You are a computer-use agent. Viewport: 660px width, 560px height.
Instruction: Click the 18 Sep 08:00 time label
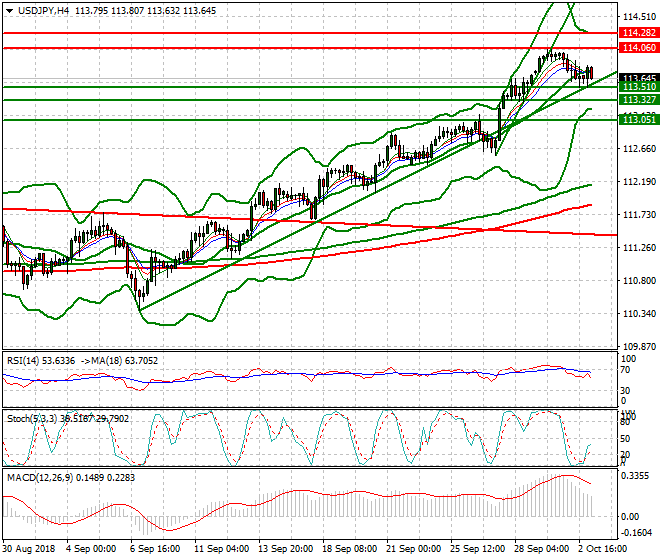tap(349, 549)
